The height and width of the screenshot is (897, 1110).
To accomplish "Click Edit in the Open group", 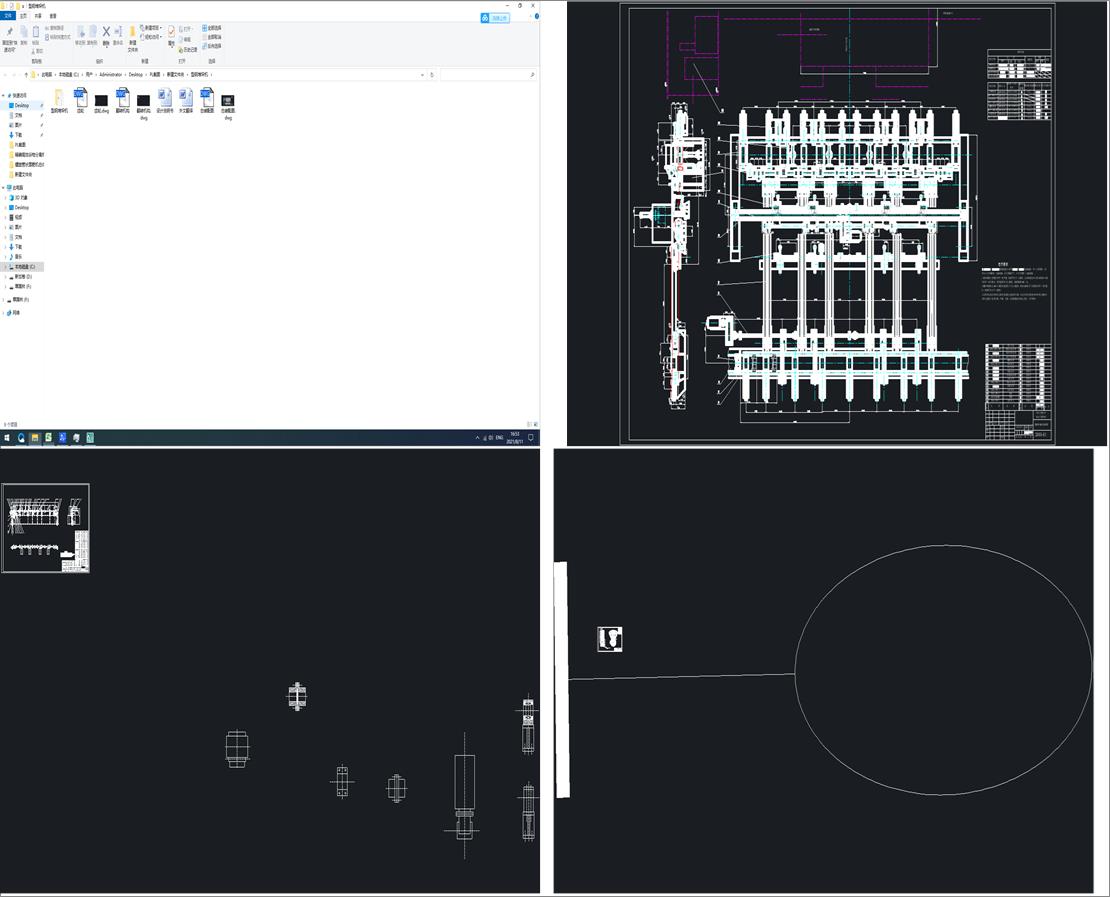I will coord(184,40).
